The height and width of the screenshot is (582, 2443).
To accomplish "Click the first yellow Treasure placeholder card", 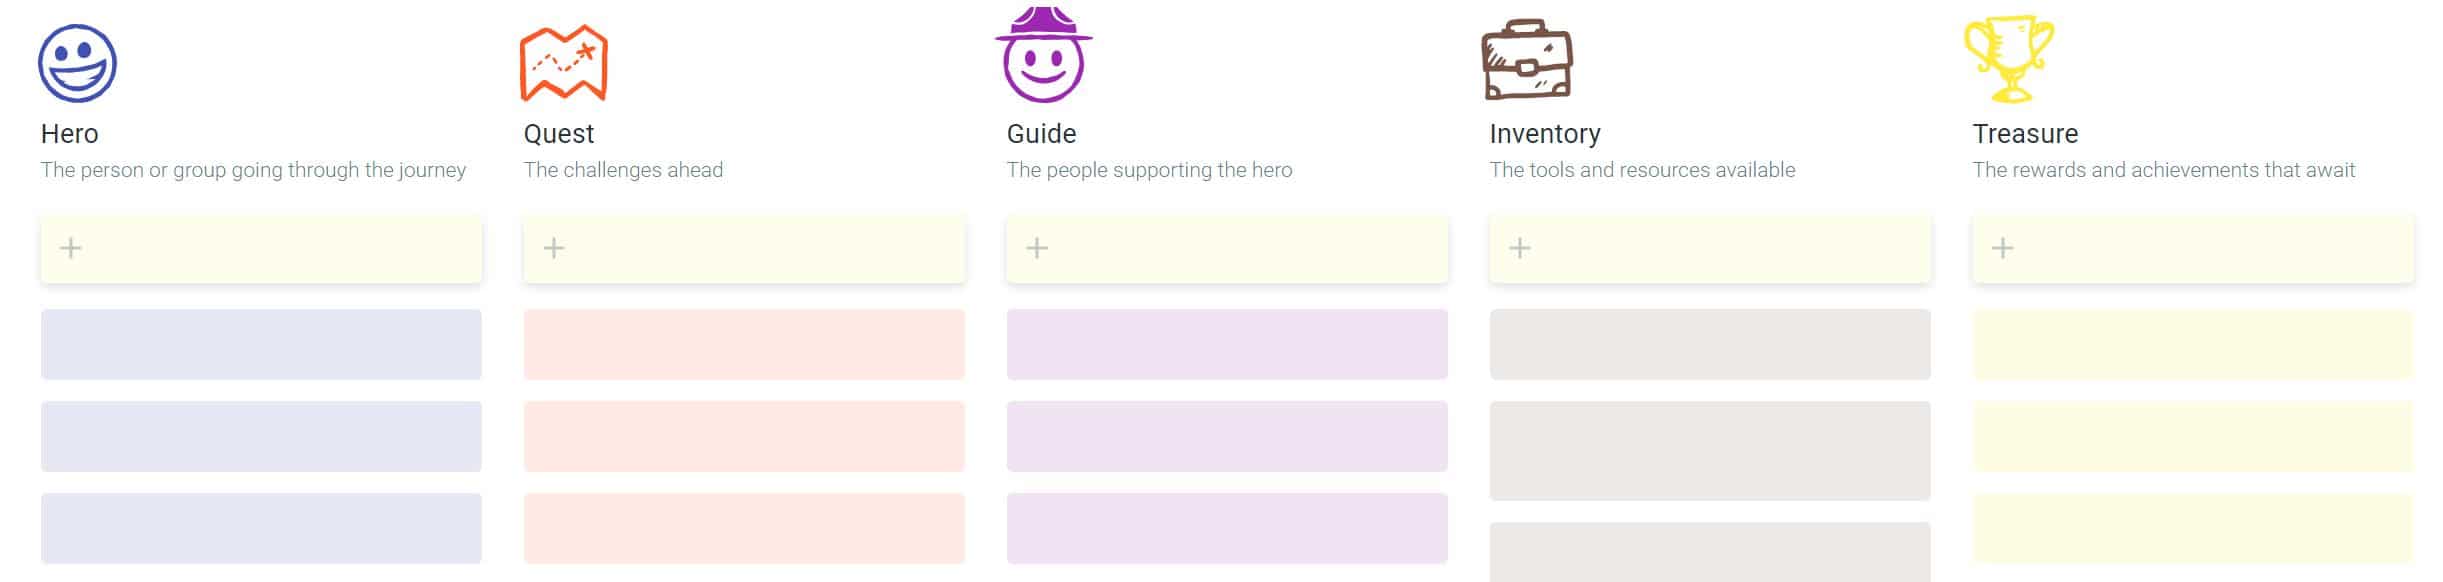I will [x=2193, y=344].
